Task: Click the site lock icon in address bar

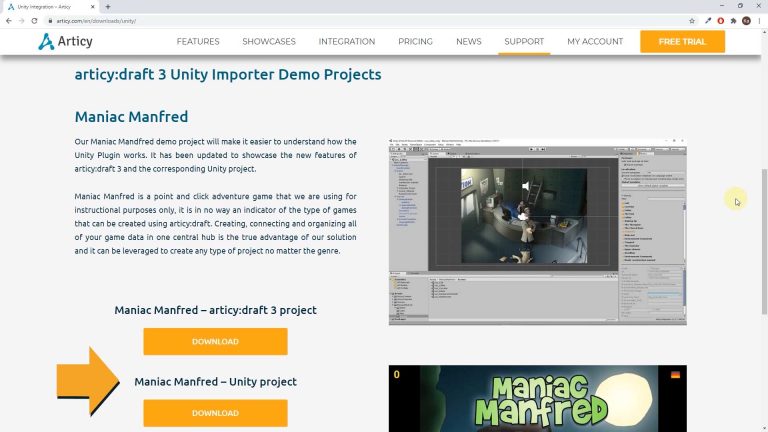Action: tap(50, 21)
